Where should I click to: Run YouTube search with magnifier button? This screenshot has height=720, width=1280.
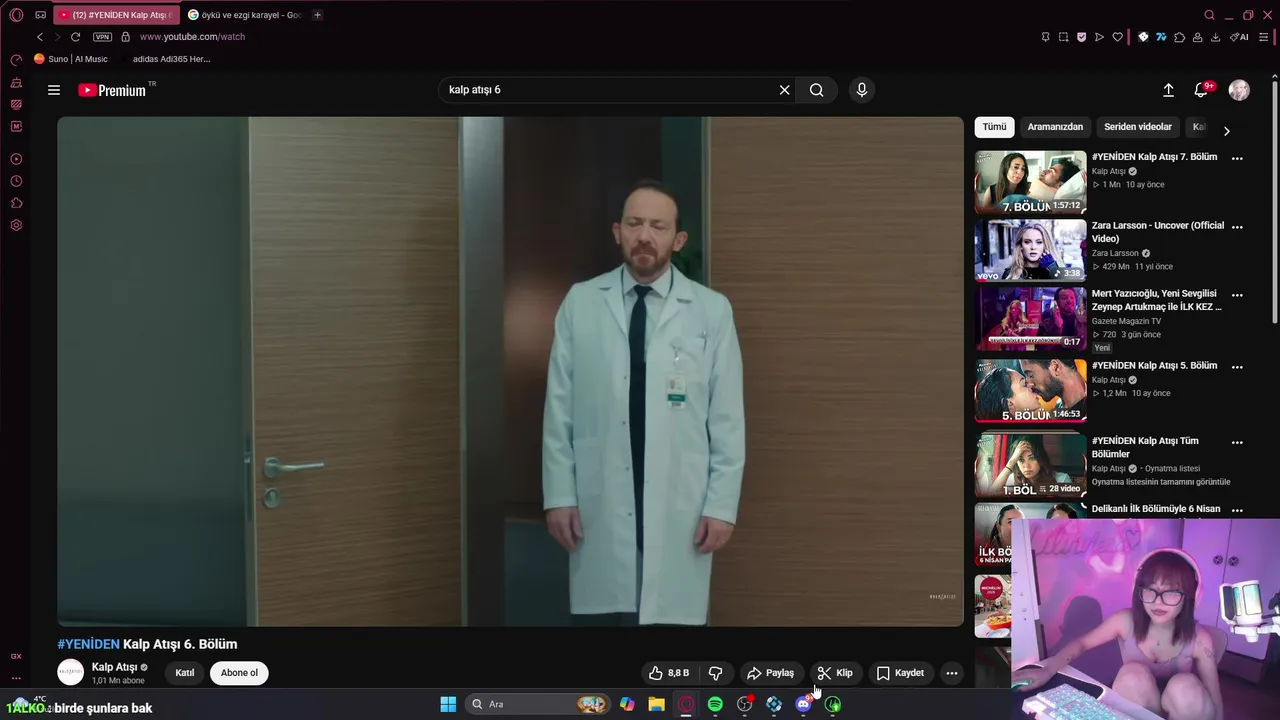(x=817, y=90)
